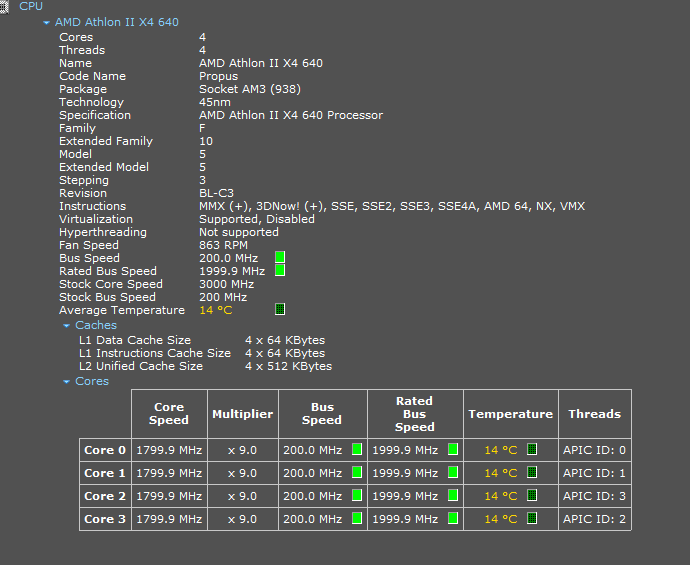The image size is (690, 565).
Task: Click the Multiplier column header
Action: (x=243, y=414)
